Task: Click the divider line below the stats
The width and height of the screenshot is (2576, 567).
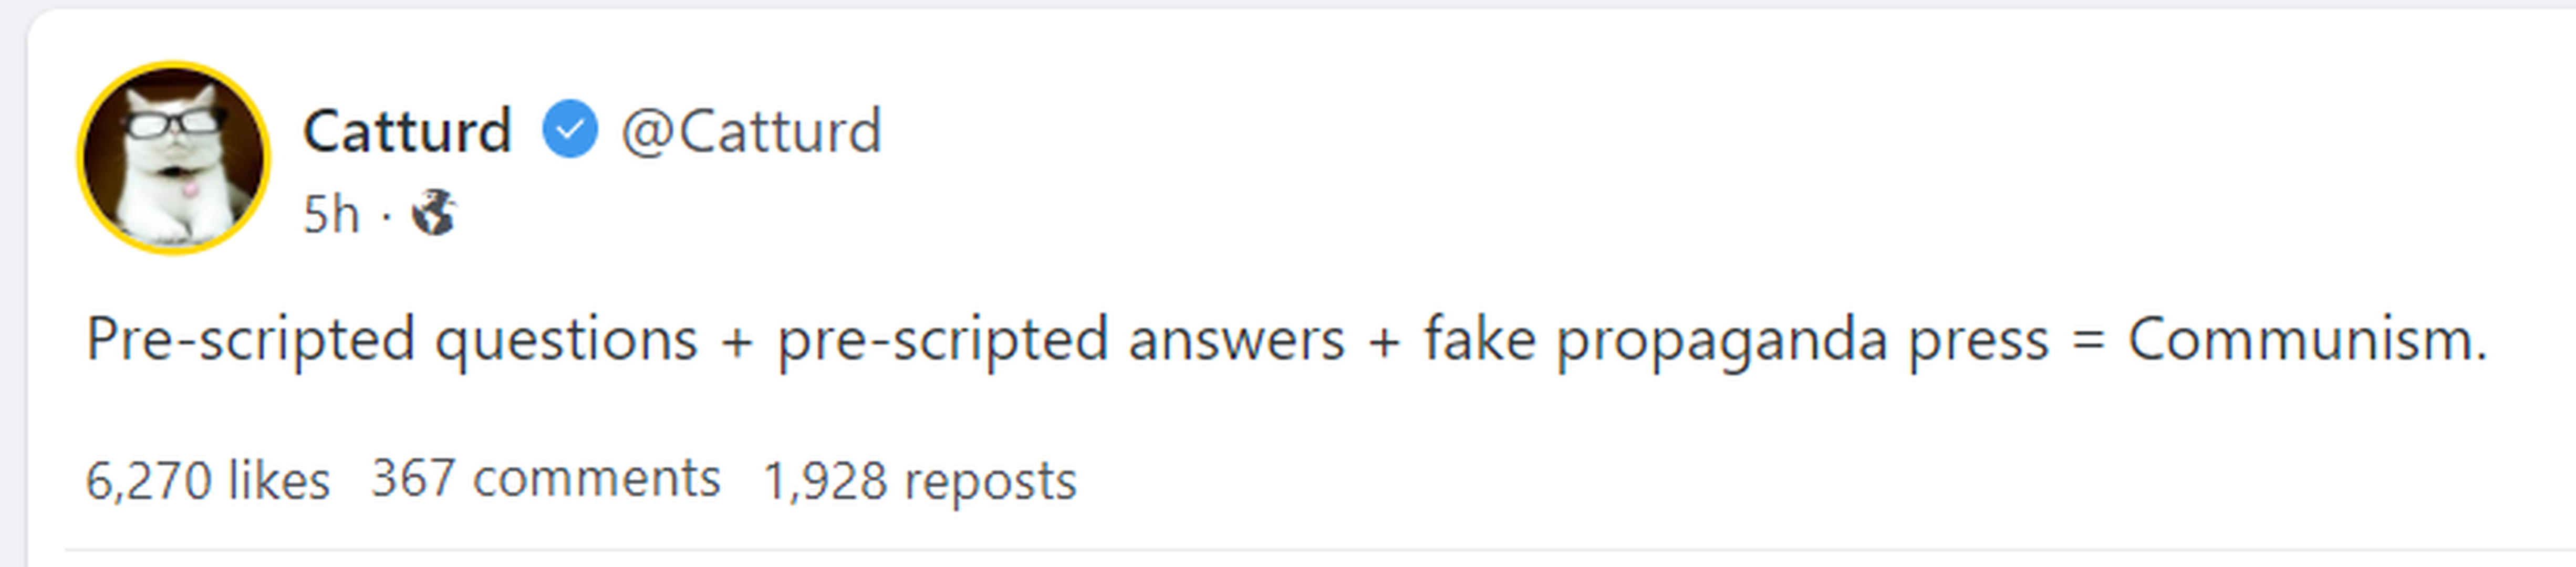Action: (x=1300, y=548)
